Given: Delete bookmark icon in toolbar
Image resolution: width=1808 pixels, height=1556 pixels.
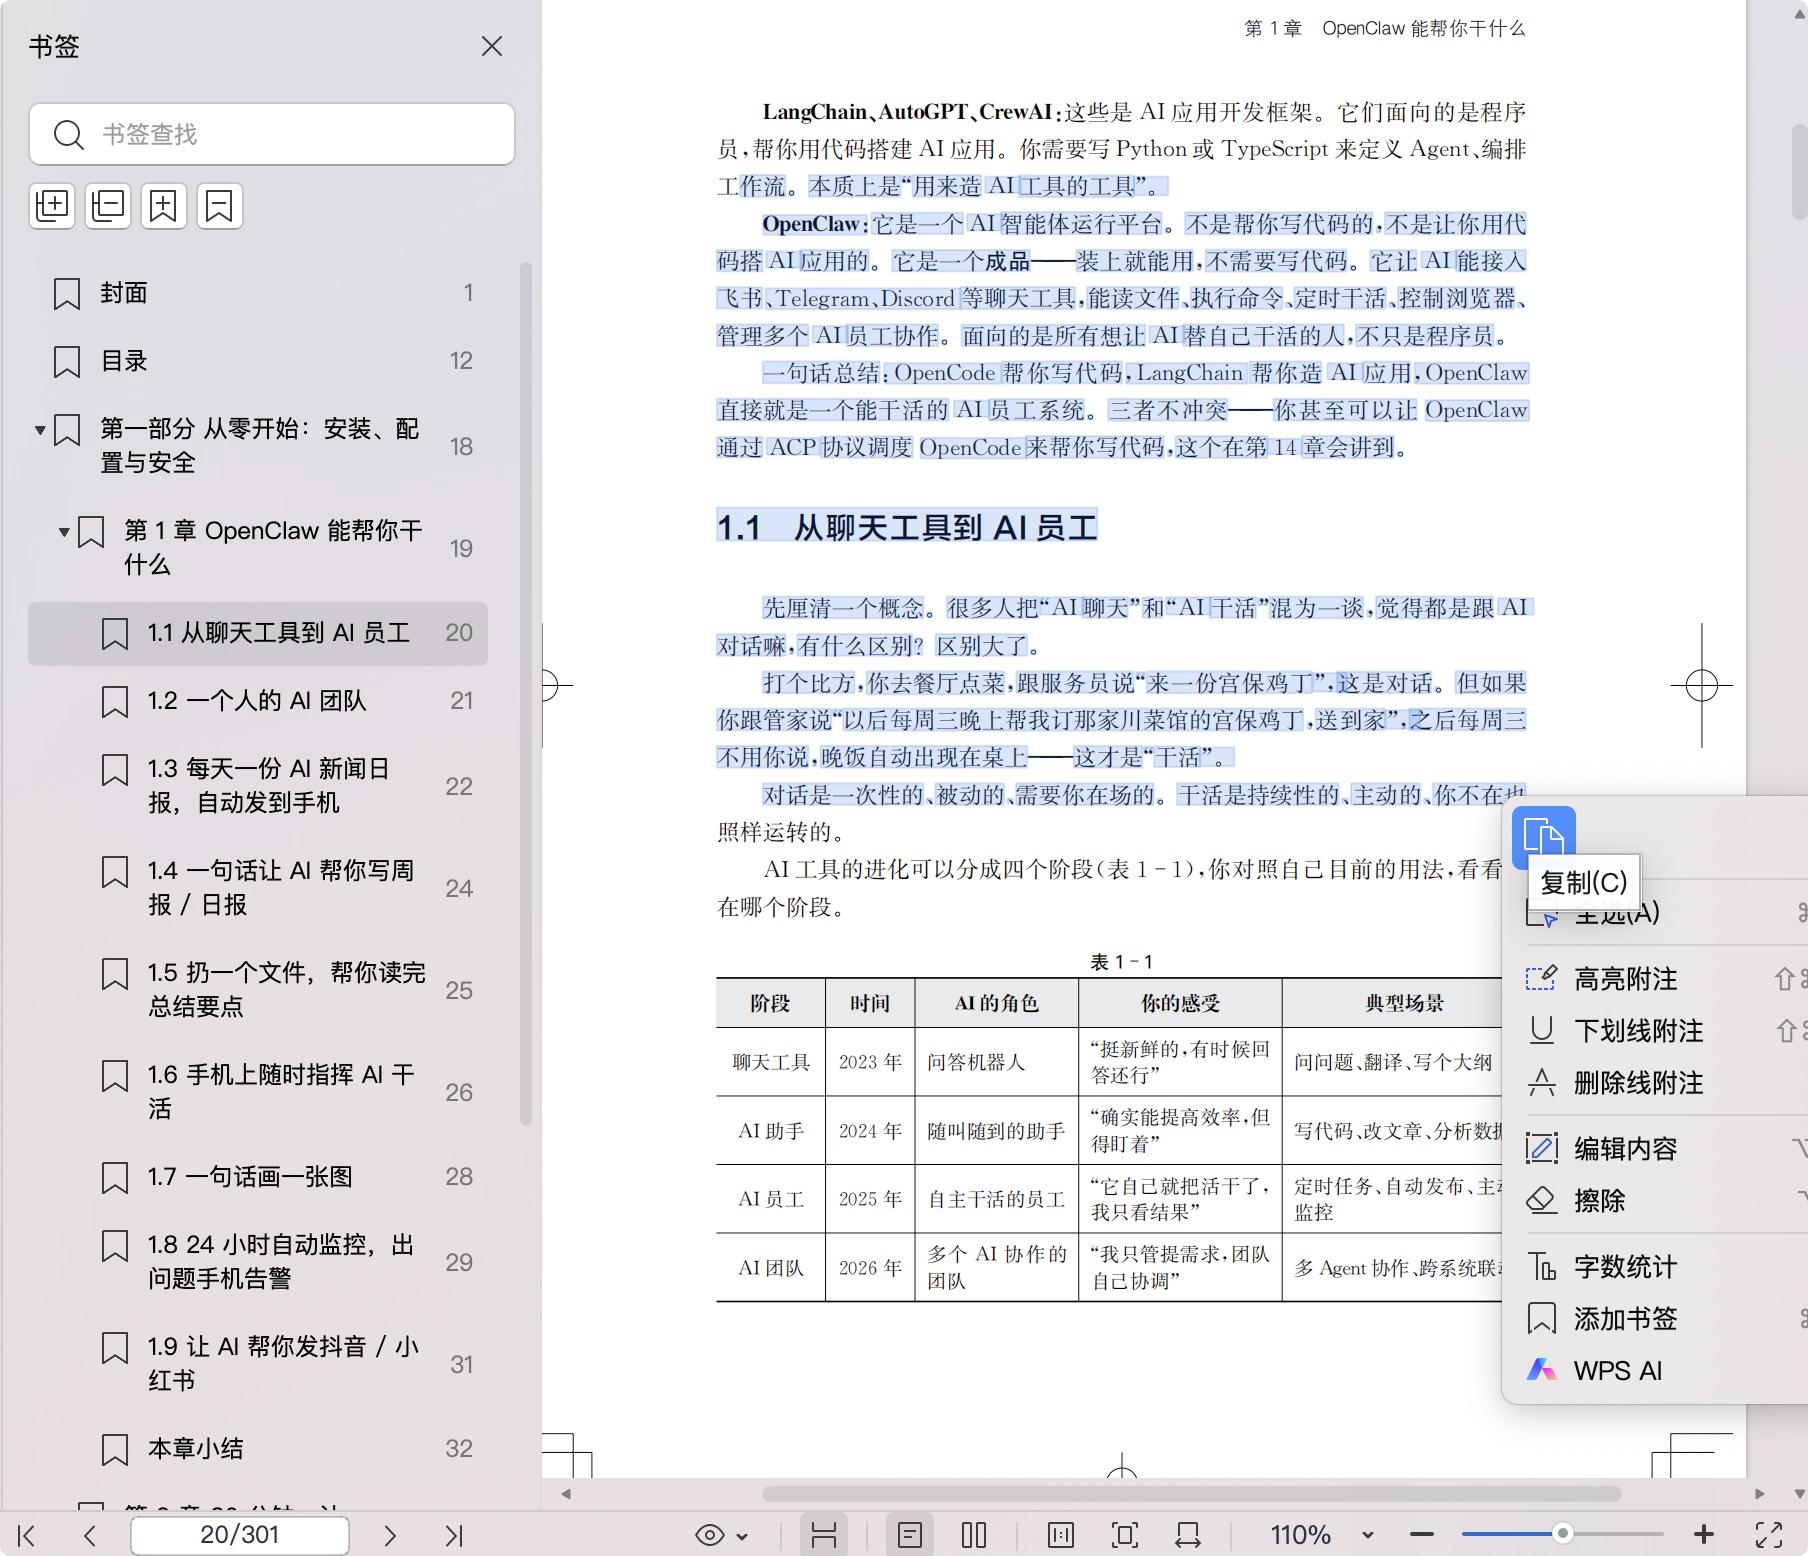Looking at the screenshot, I should [220, 206].
